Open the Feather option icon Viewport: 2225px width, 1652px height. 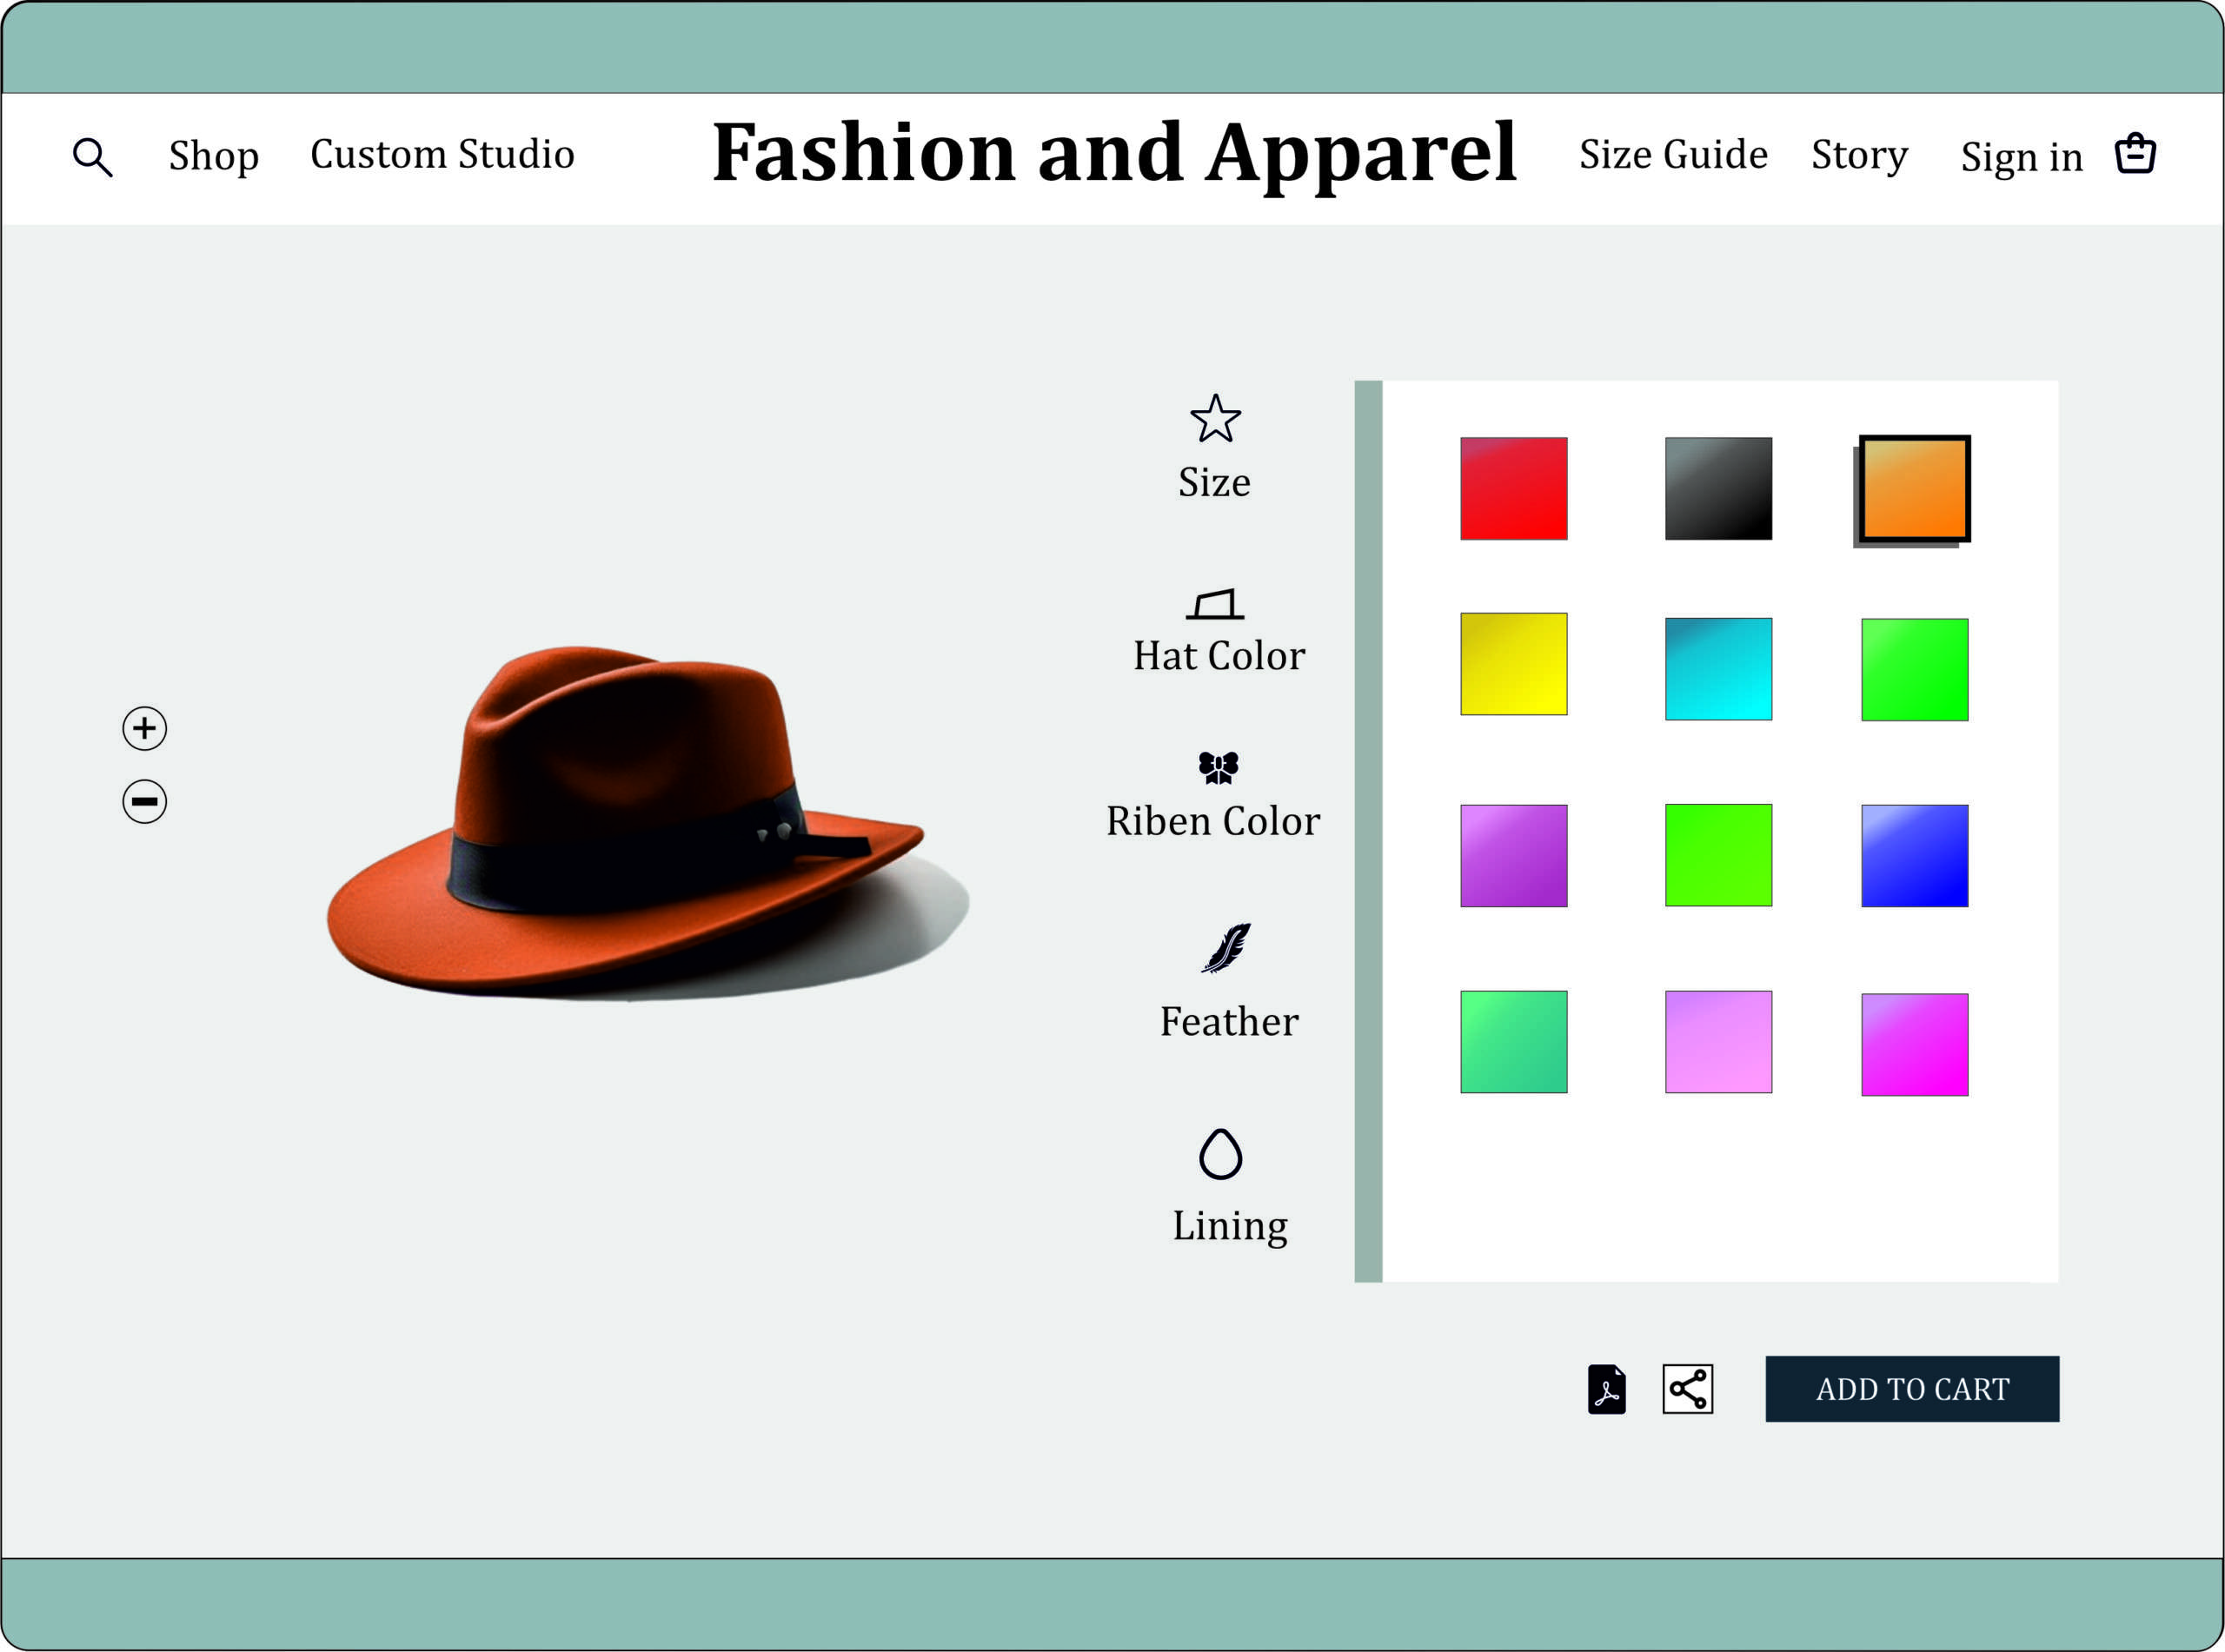(x=1226, y=948)
